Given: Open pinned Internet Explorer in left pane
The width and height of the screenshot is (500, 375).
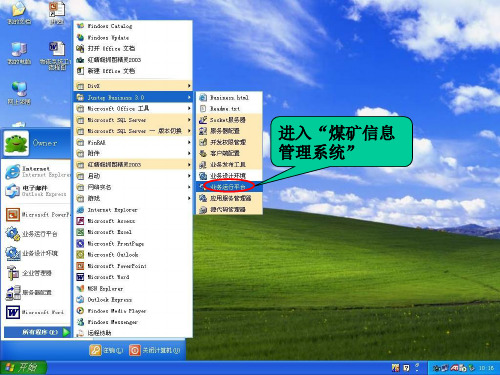Looking at the screenshot, I should (37, 171).
